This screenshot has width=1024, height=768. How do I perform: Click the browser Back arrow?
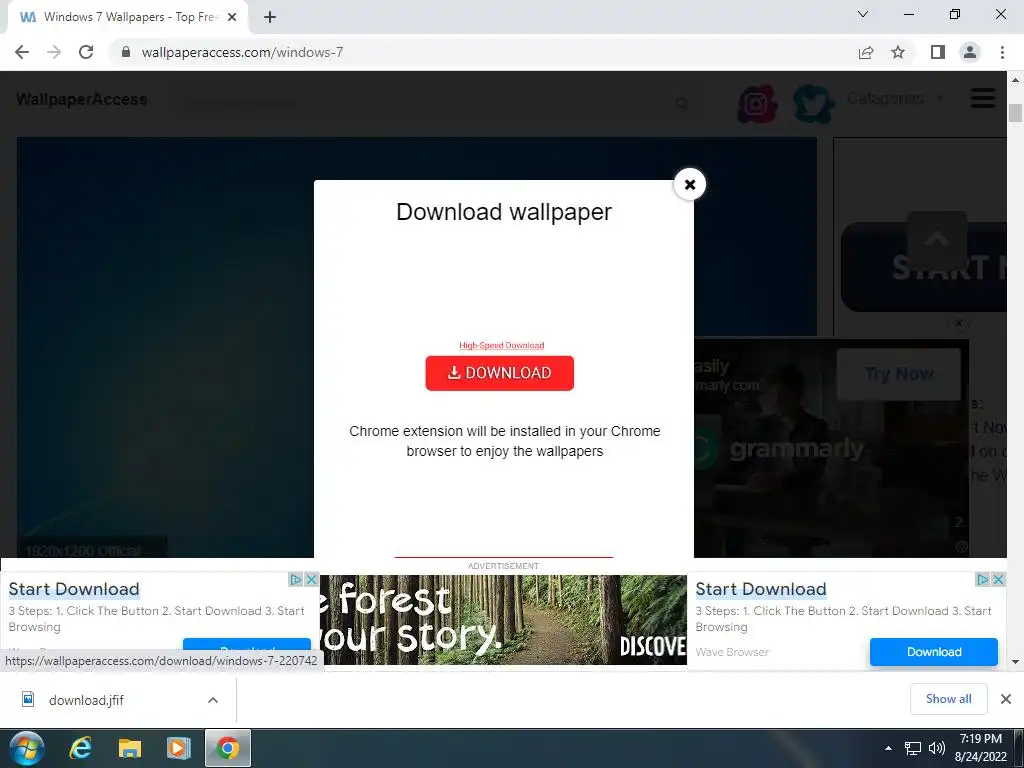click(22, 52)
